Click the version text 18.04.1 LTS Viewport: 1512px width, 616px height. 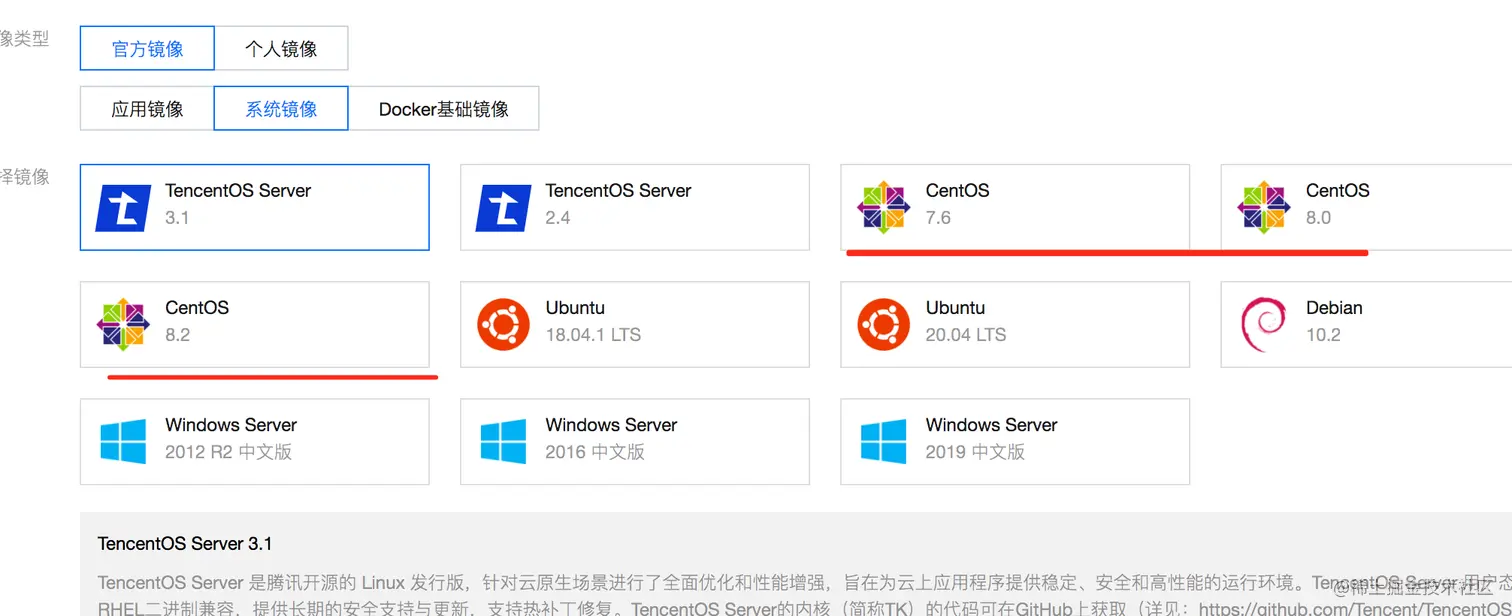pyautogui.click(x=594, y=335)
